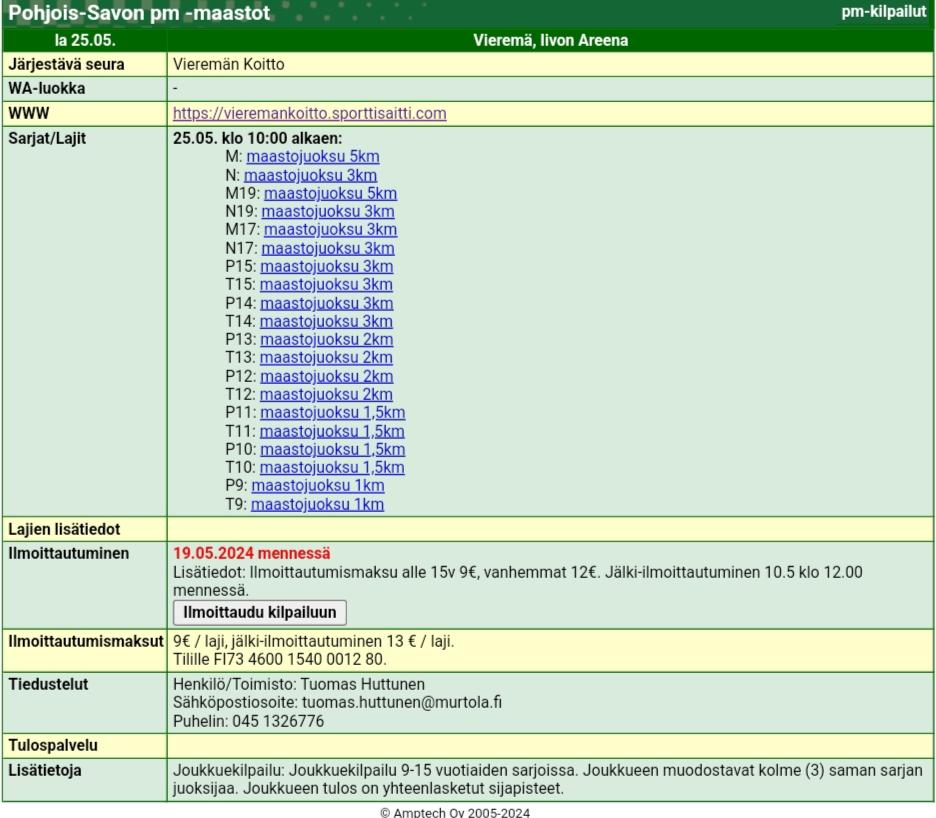Choose the P15 maastojuoksu 3km event
936x818 pixels.
[326, 266]
